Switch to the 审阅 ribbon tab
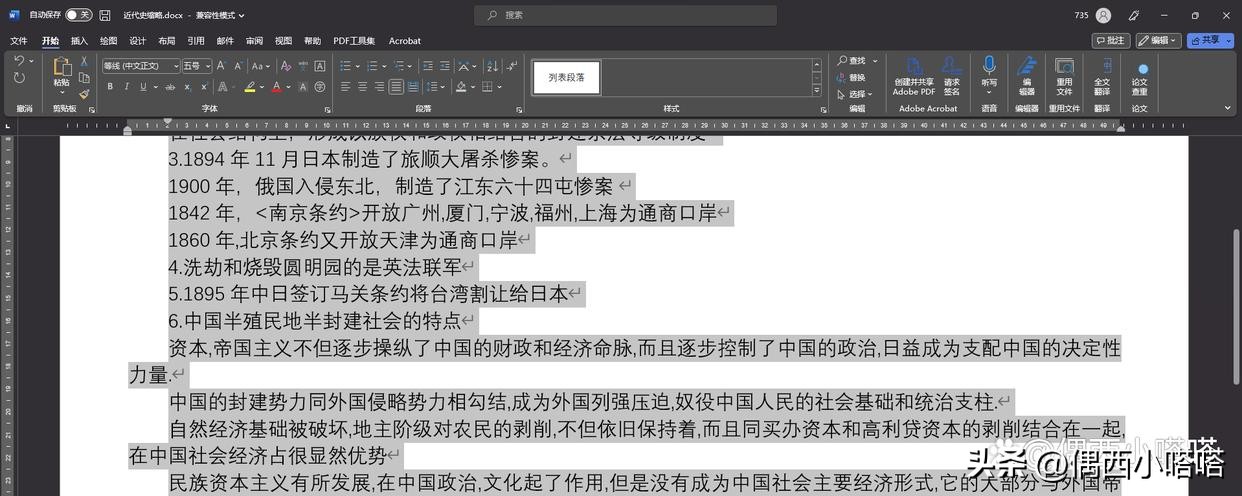Viewport: 1242px width, 496px height. (254, 41)
